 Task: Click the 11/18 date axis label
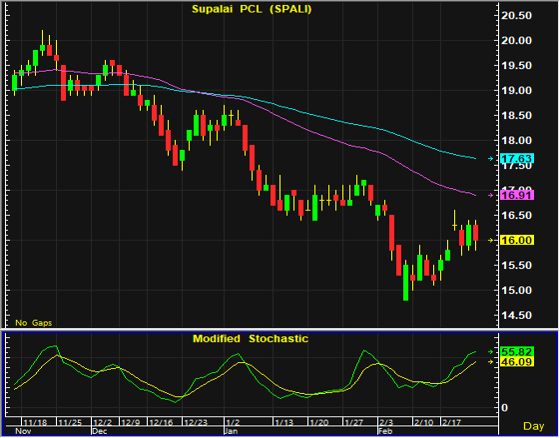pos(35,423)
